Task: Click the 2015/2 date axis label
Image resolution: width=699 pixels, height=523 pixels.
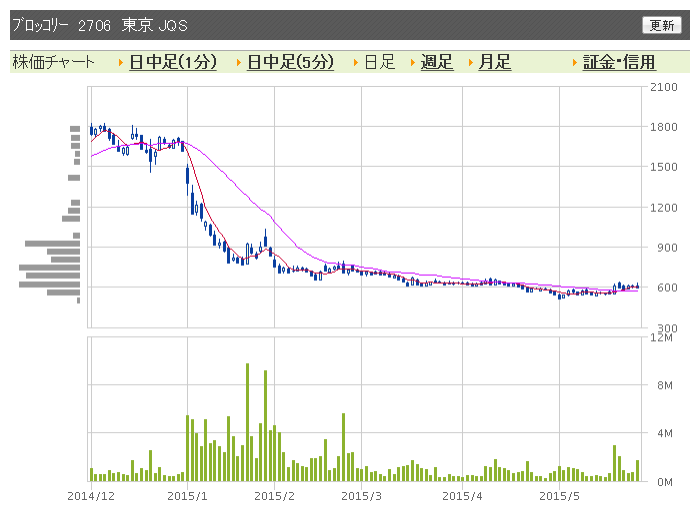Action: (x=274, y=496)
